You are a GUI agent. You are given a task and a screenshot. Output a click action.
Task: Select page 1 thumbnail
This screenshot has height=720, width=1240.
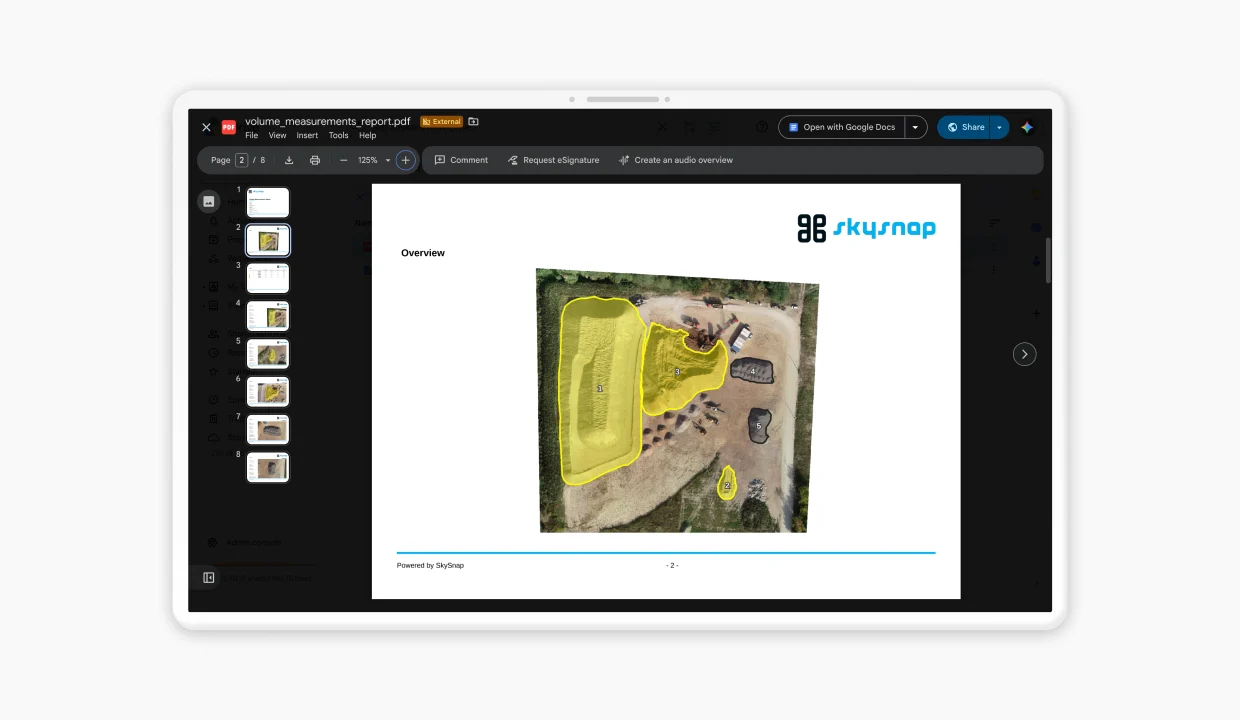click(x=268, y=202)
